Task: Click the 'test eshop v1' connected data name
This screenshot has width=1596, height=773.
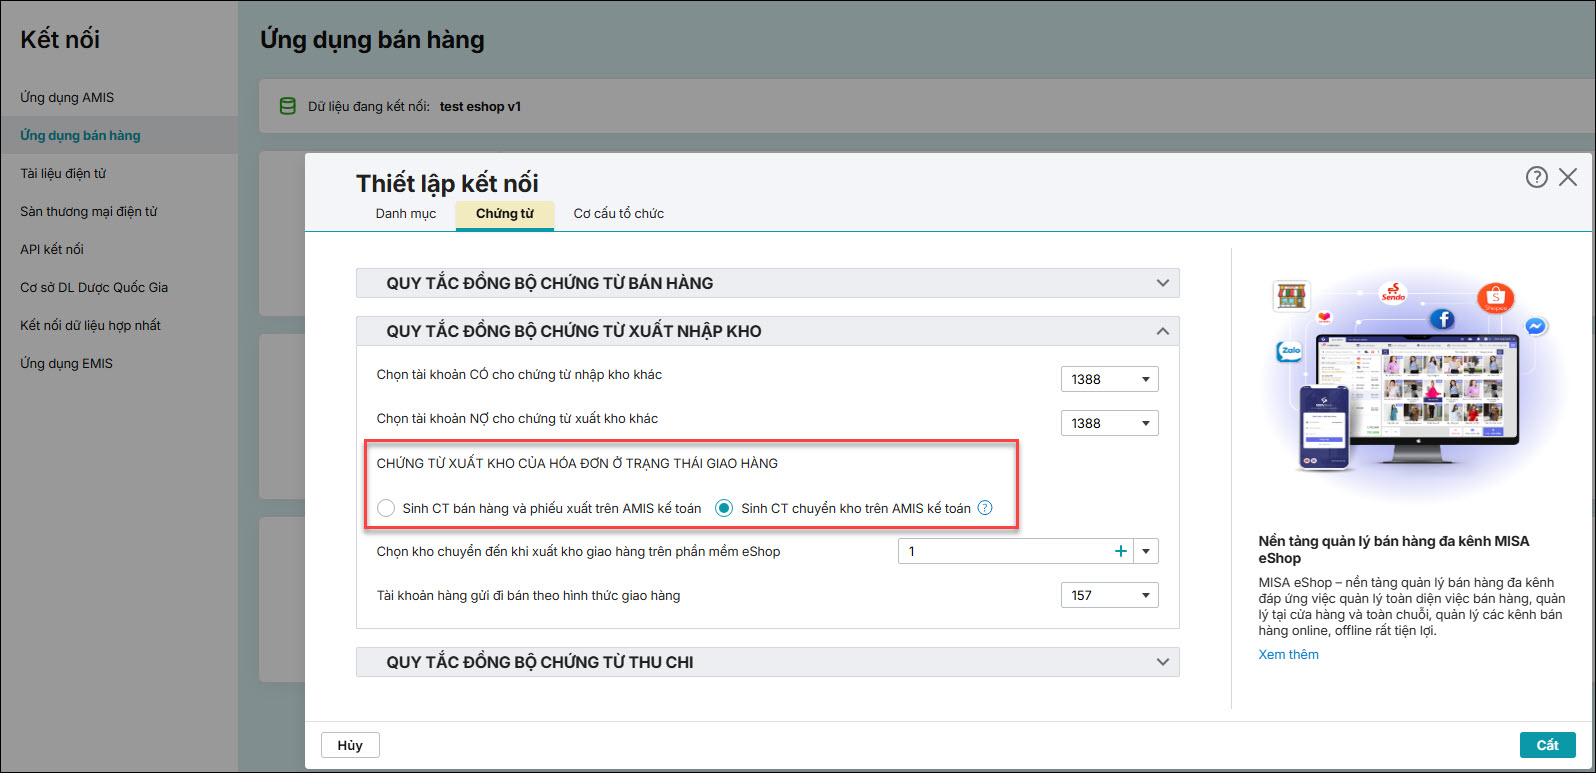Action: [480, 106]
